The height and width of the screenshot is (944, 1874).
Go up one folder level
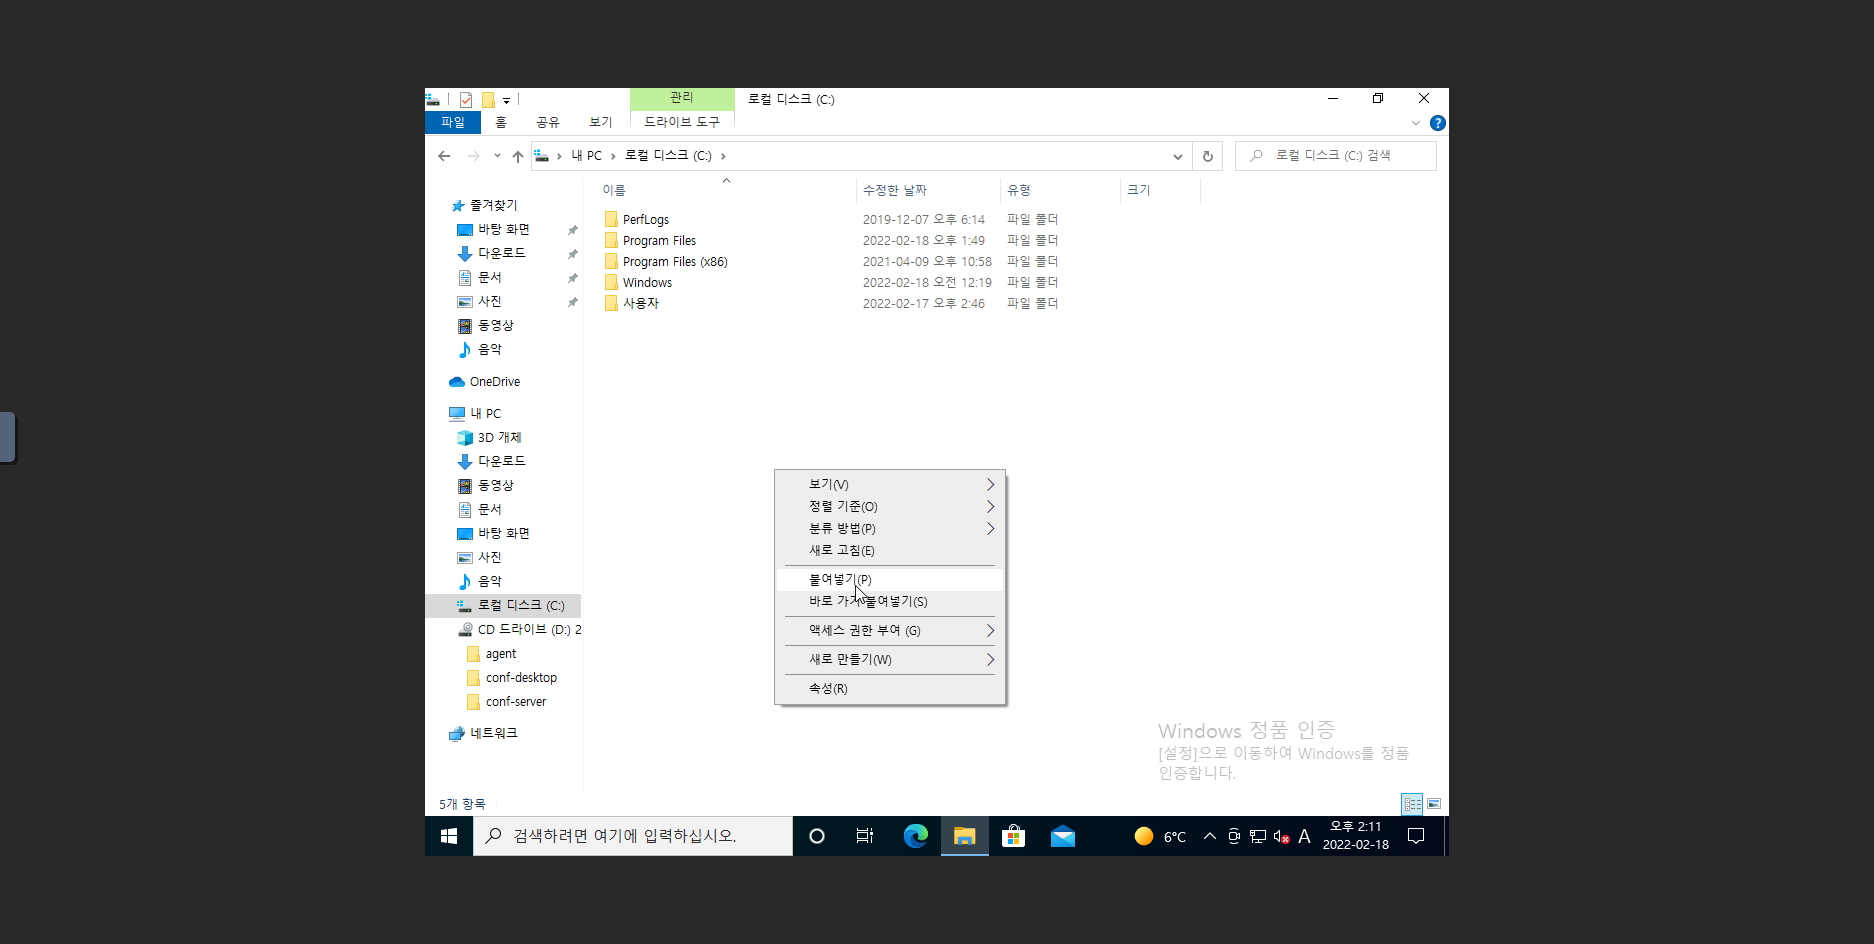(x=517, y=156)
